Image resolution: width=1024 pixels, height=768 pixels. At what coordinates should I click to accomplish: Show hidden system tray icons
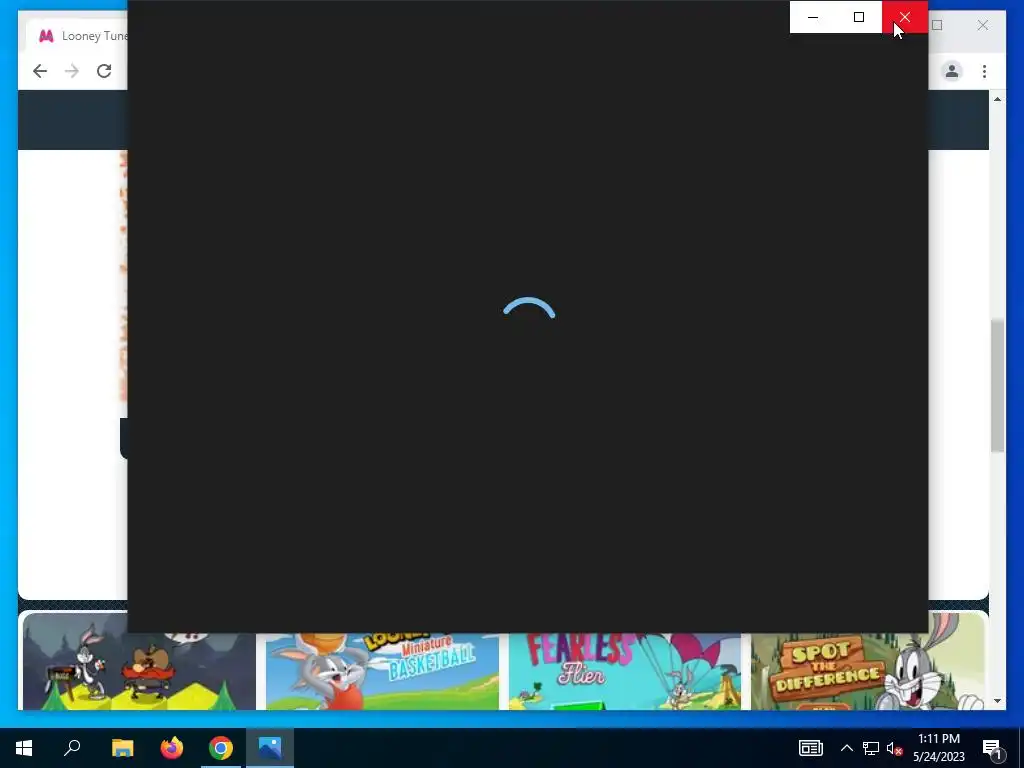[846, 748]
